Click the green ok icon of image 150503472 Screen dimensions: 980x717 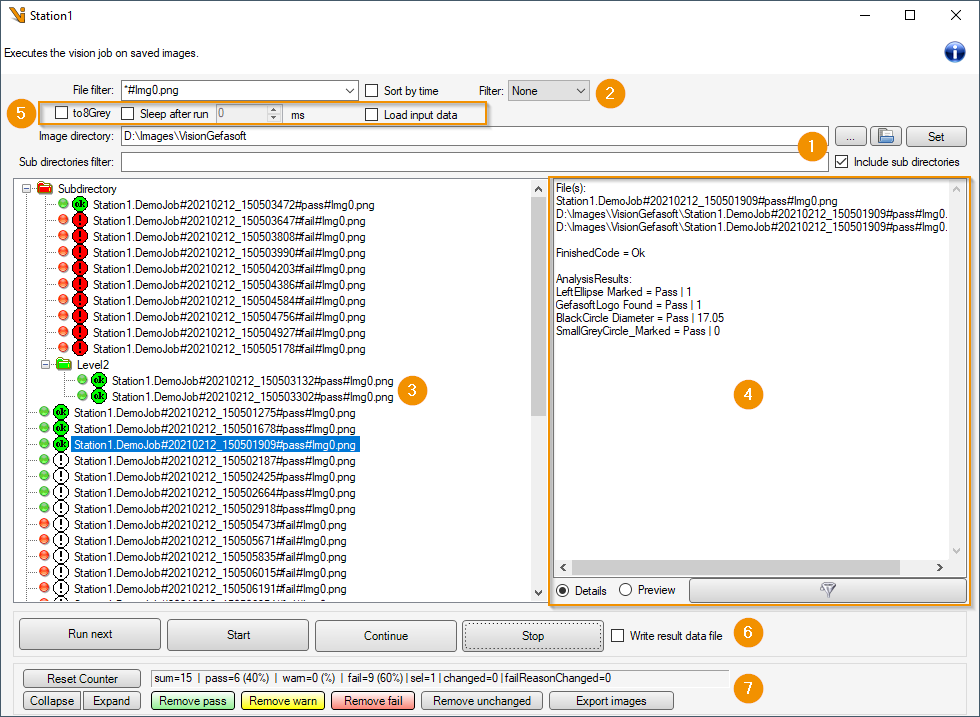80,204
